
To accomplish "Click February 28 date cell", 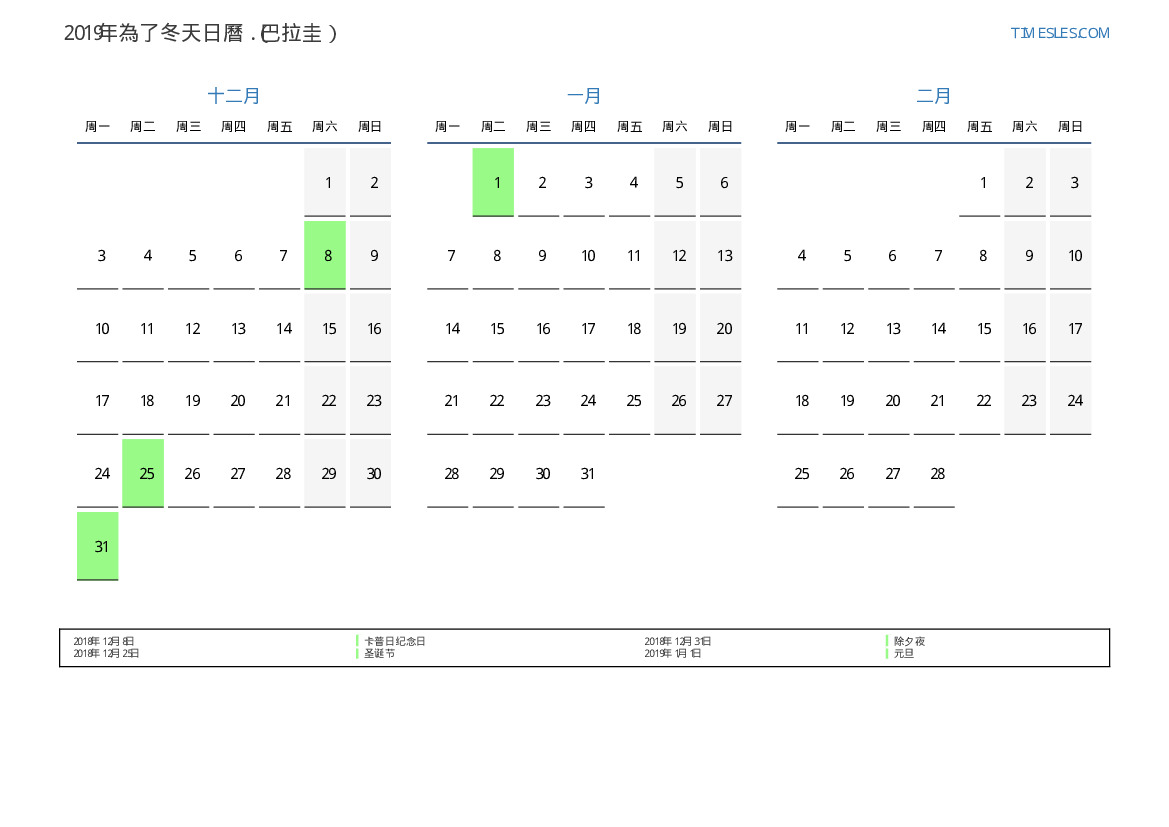I will point(934,473).
